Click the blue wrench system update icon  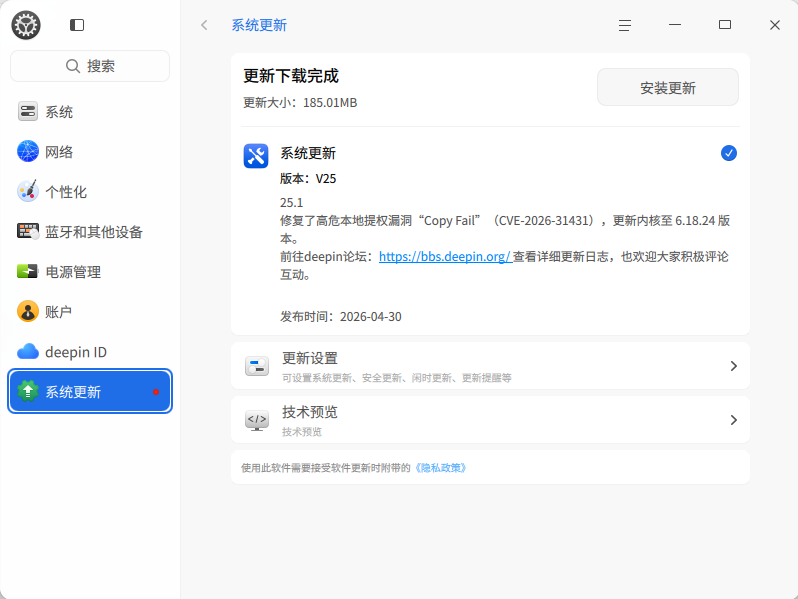(x=256, y=156)
